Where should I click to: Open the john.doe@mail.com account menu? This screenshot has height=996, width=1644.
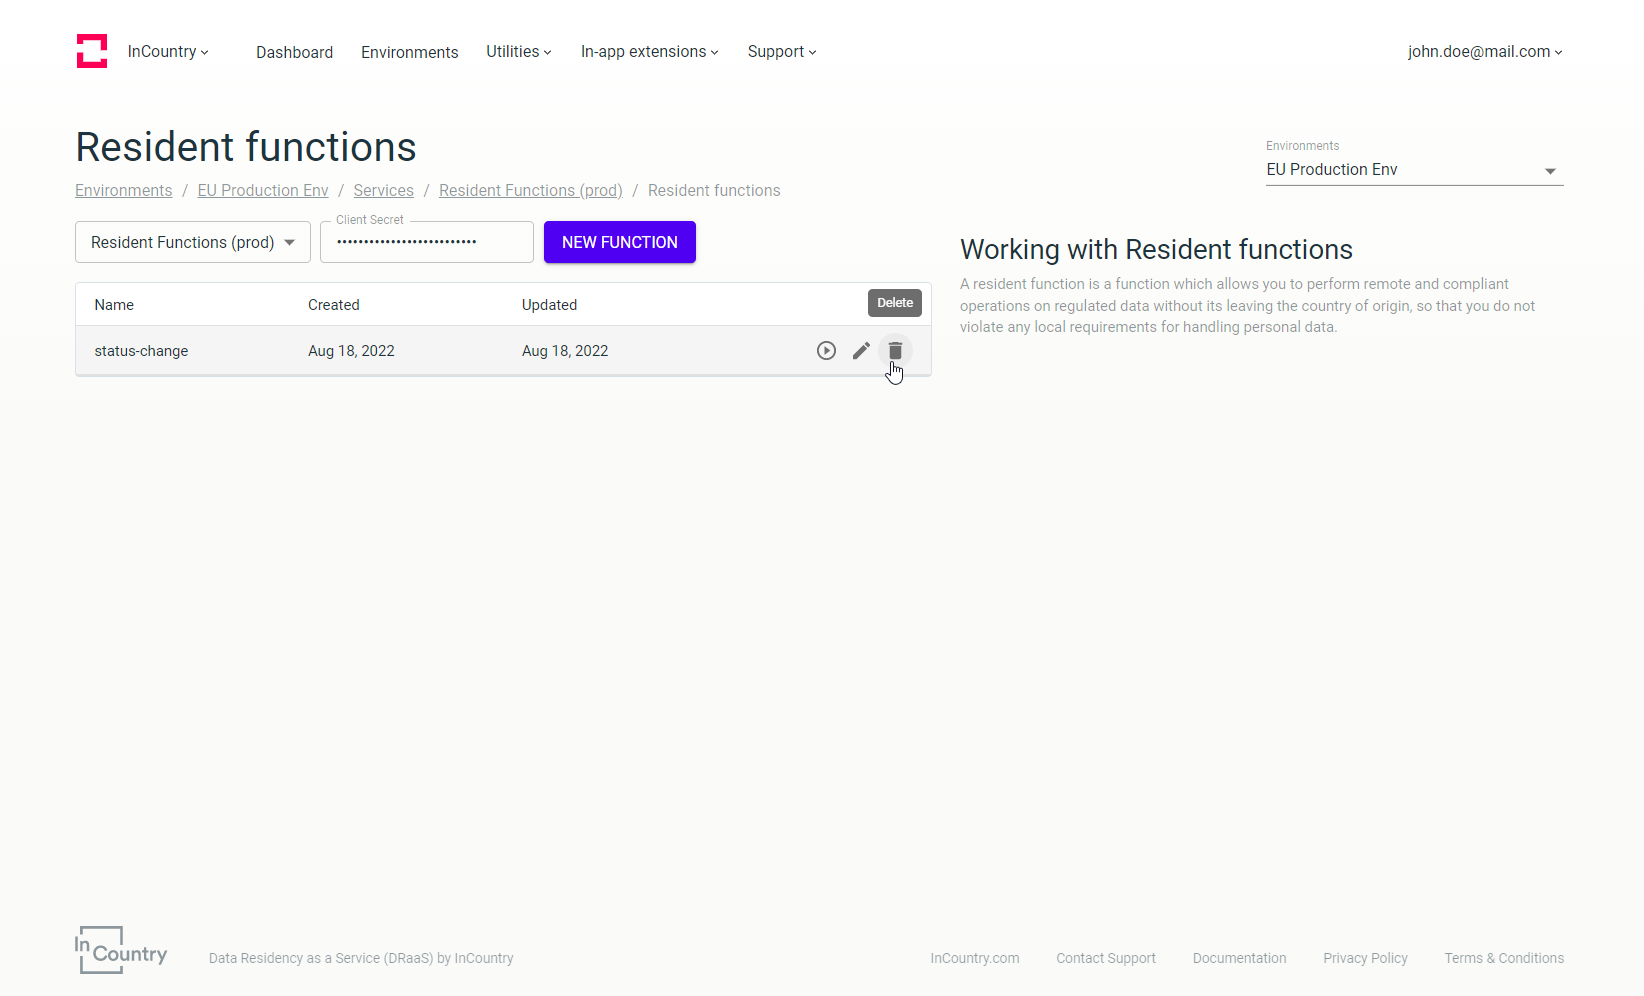[x=1484, y=52]
